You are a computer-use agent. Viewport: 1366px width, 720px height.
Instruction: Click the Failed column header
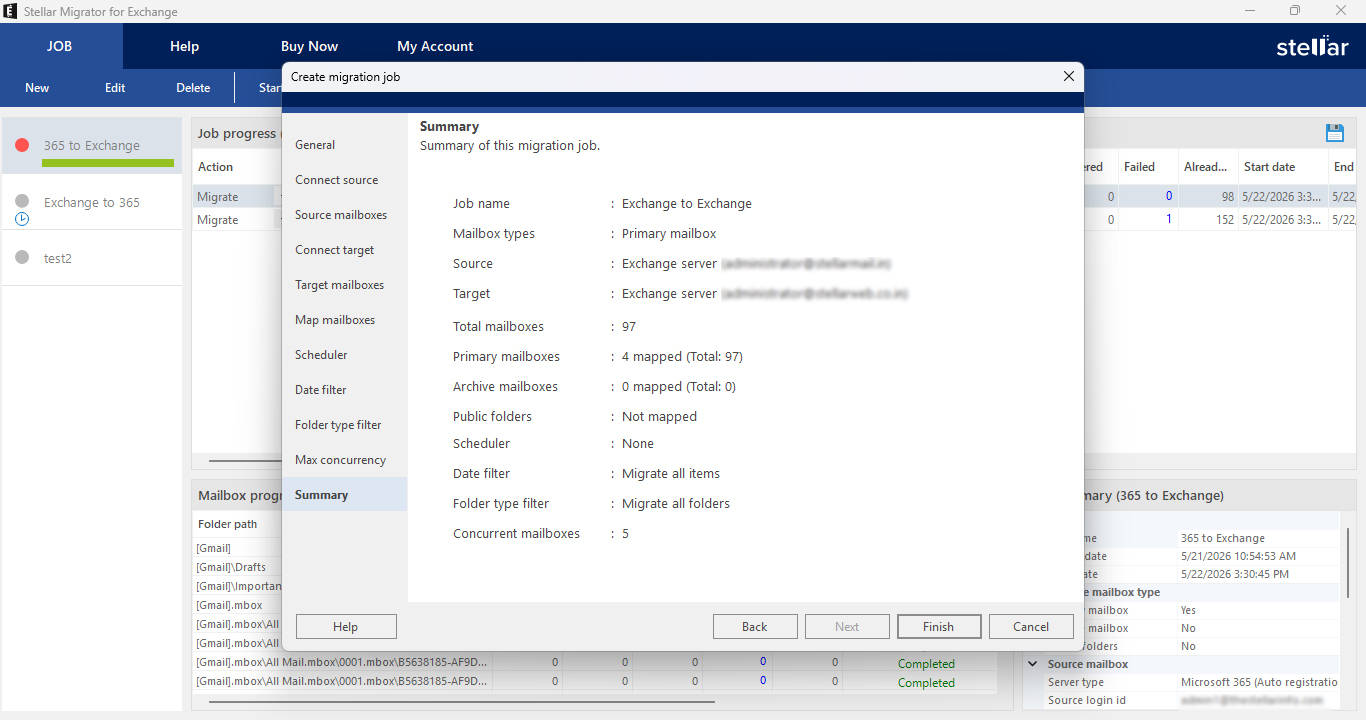(x=1139, y=167)
